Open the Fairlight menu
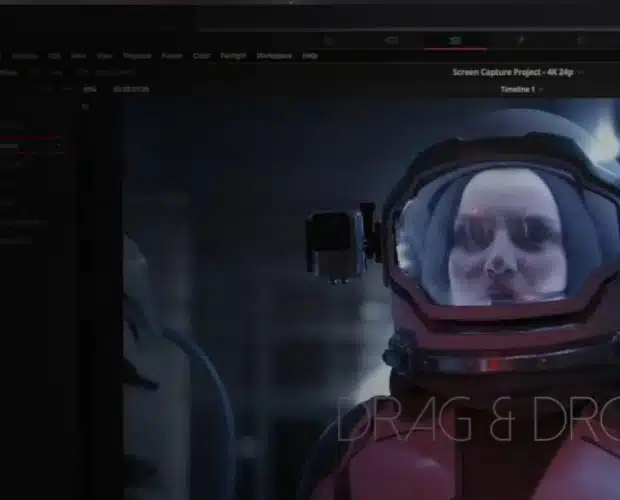 (233, 56)
